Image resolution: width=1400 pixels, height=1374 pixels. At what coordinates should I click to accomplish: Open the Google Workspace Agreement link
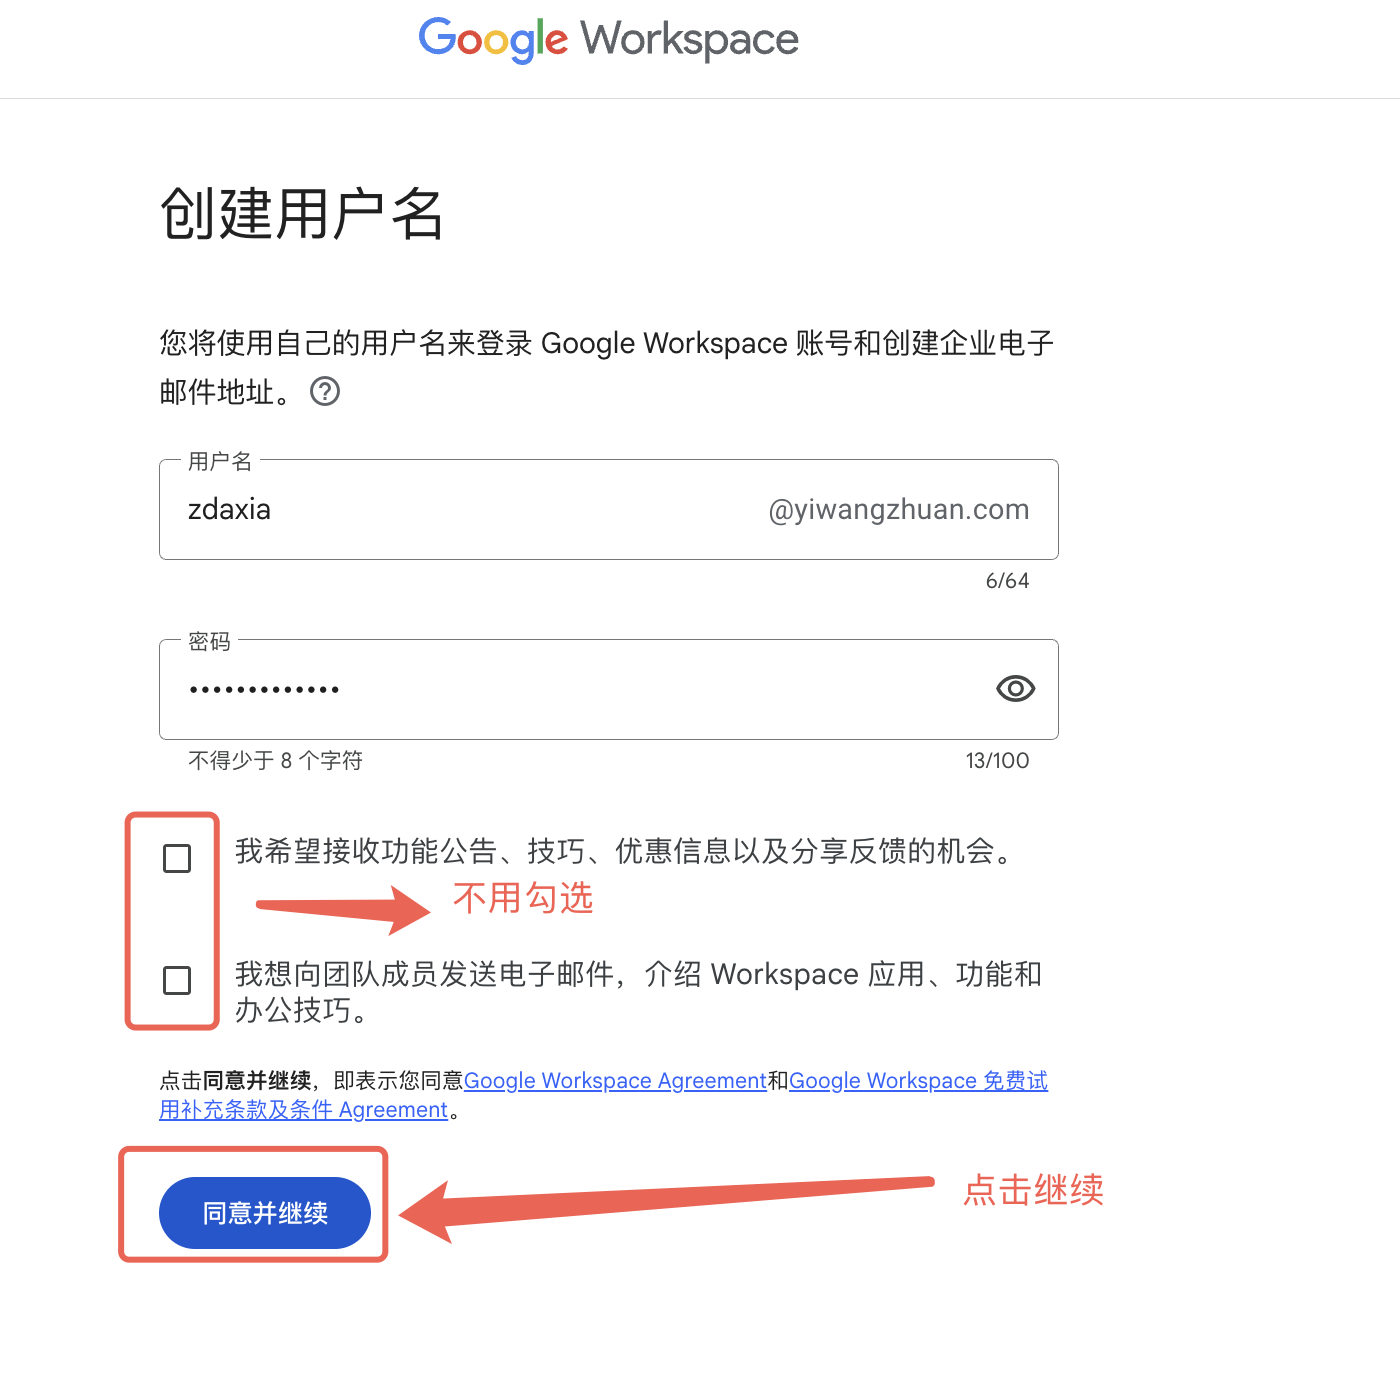pos(615,1081)
